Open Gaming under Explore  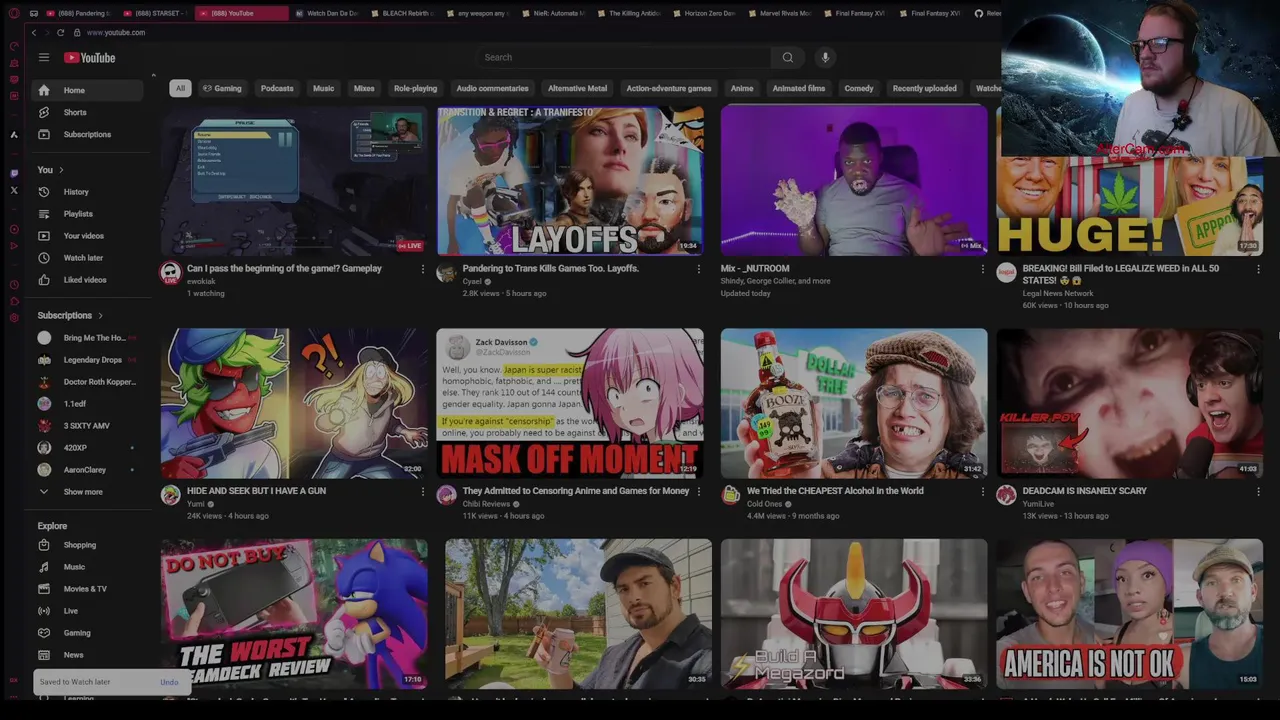(x=87, y=633)
